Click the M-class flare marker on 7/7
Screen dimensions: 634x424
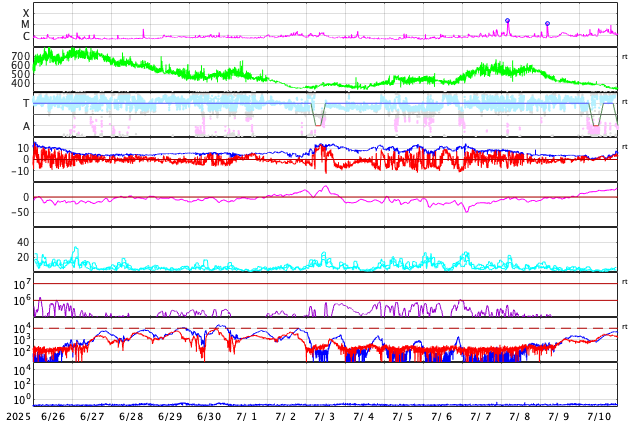[x=507, y=21]
